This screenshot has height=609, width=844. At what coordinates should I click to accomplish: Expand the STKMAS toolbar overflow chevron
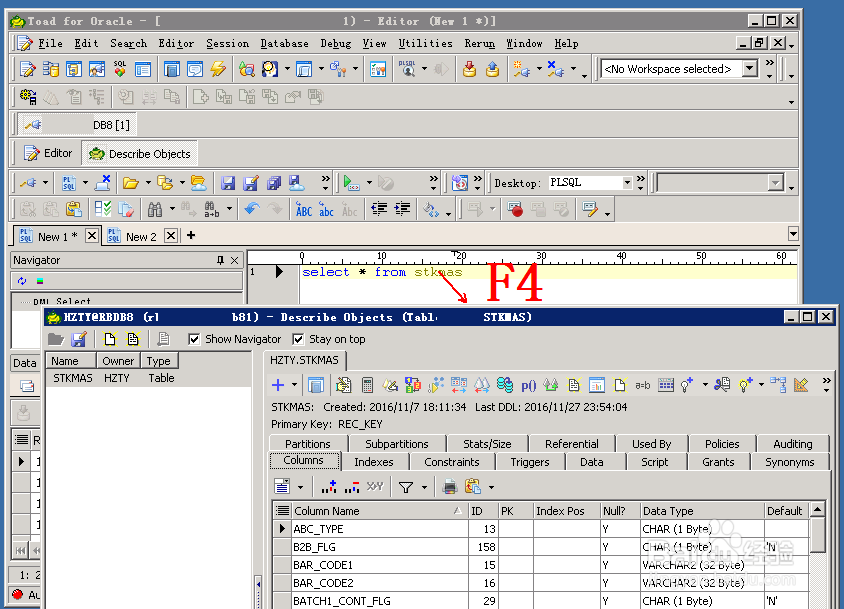[x=826, y=384]
